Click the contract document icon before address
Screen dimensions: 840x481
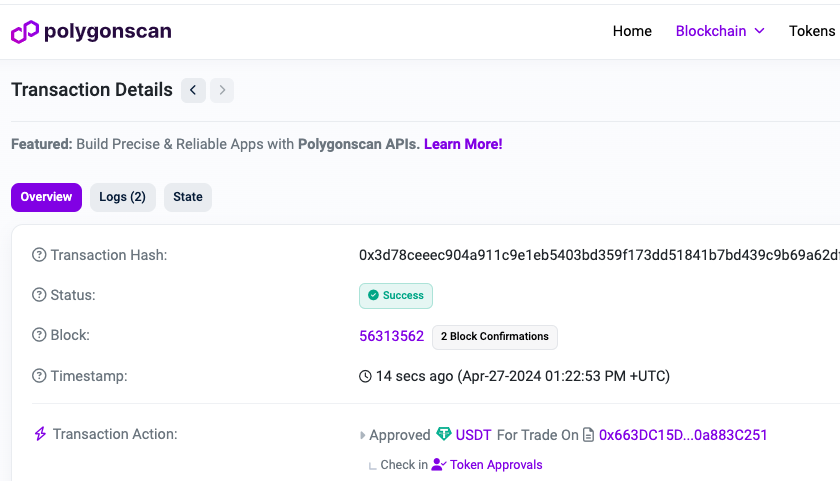tap(588, 435)
